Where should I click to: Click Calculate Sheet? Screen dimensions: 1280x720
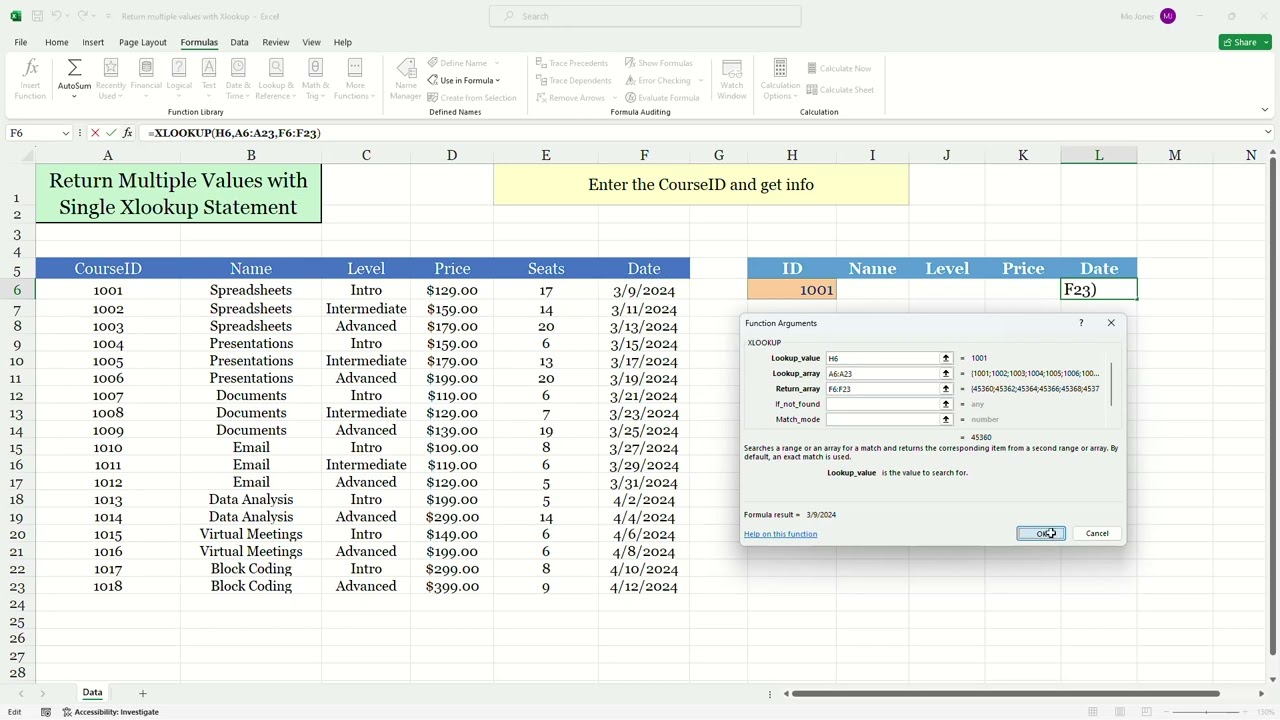coord(838,89)
